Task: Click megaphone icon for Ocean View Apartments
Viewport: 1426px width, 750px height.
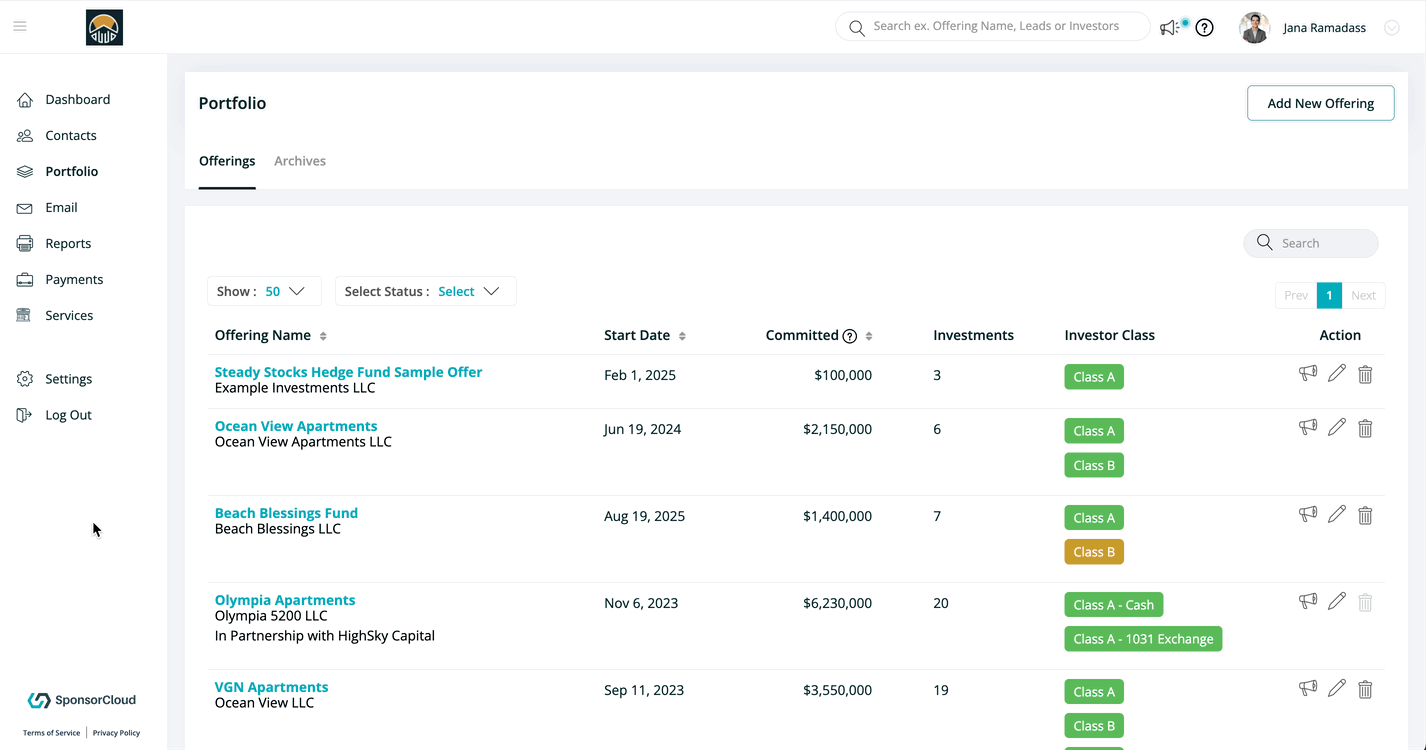Action: point(1307,428)
